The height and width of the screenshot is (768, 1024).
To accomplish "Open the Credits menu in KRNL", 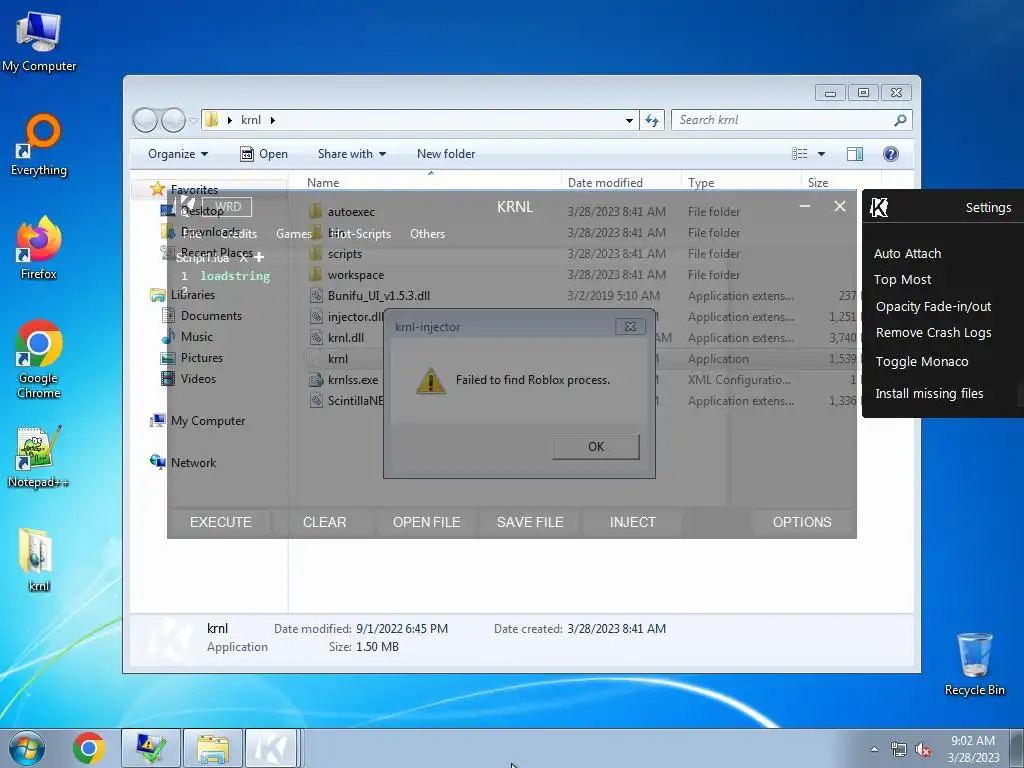I will point(239,234).
